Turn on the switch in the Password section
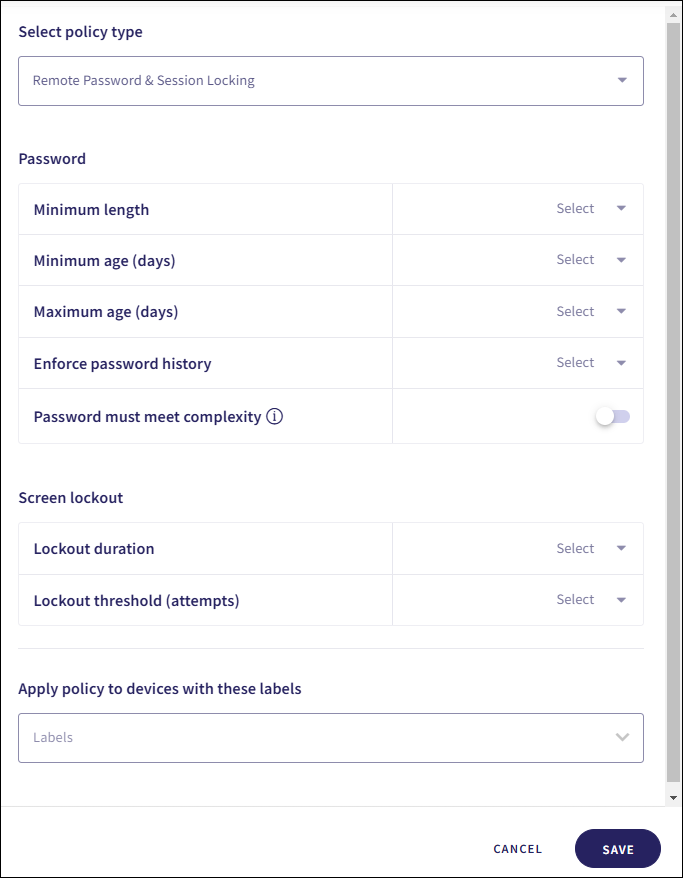 click(612, 415)
